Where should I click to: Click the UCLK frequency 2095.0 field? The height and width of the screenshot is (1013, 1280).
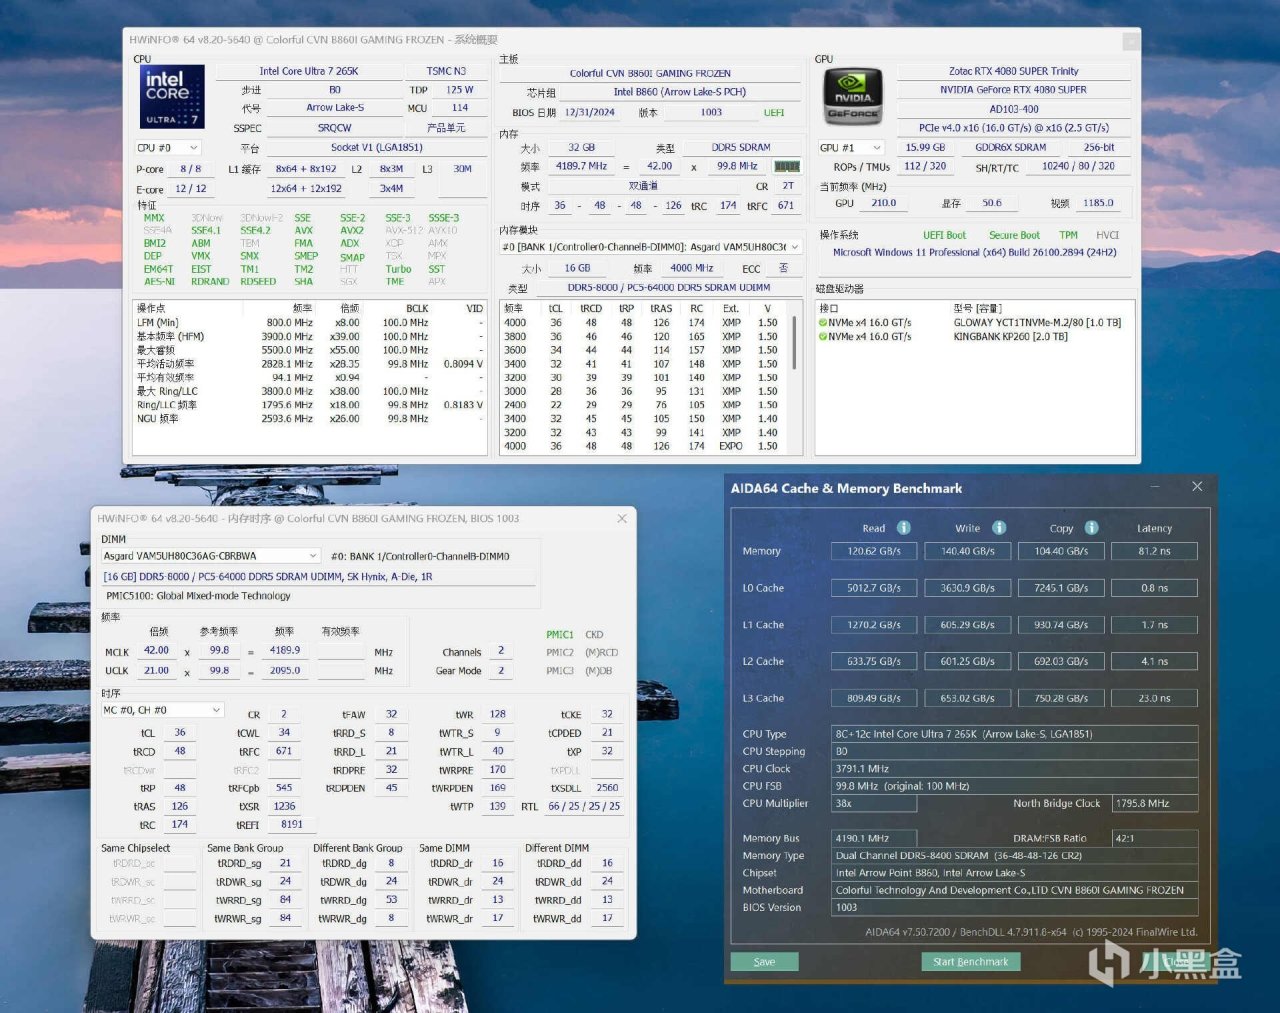tap(285, 671)
